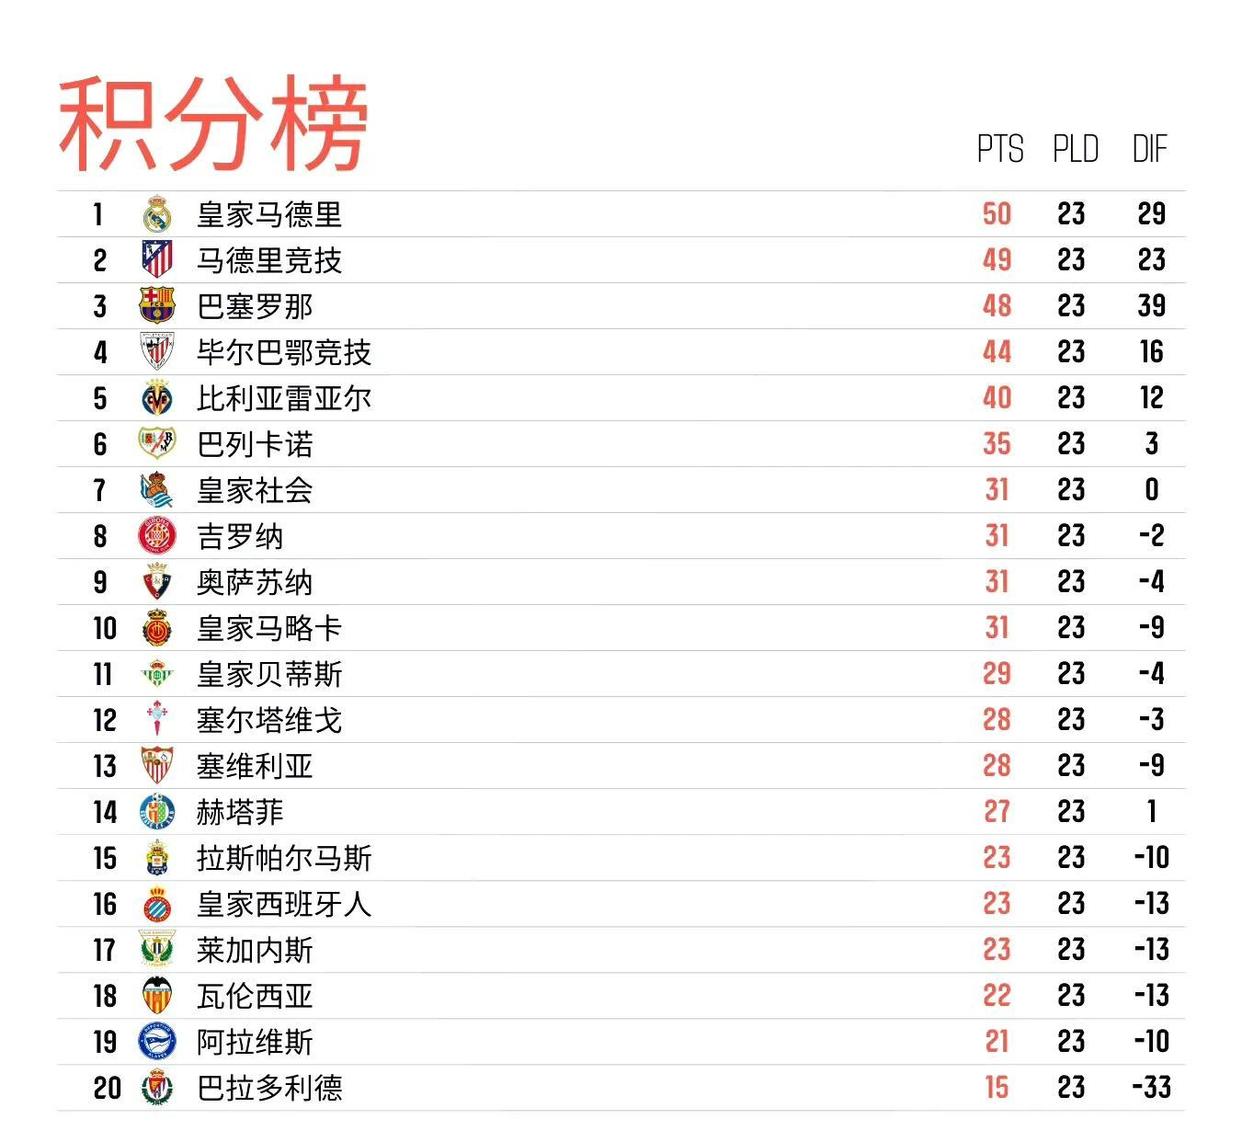
Task: Select team name 皇家马德里
Action: (269, 214)
